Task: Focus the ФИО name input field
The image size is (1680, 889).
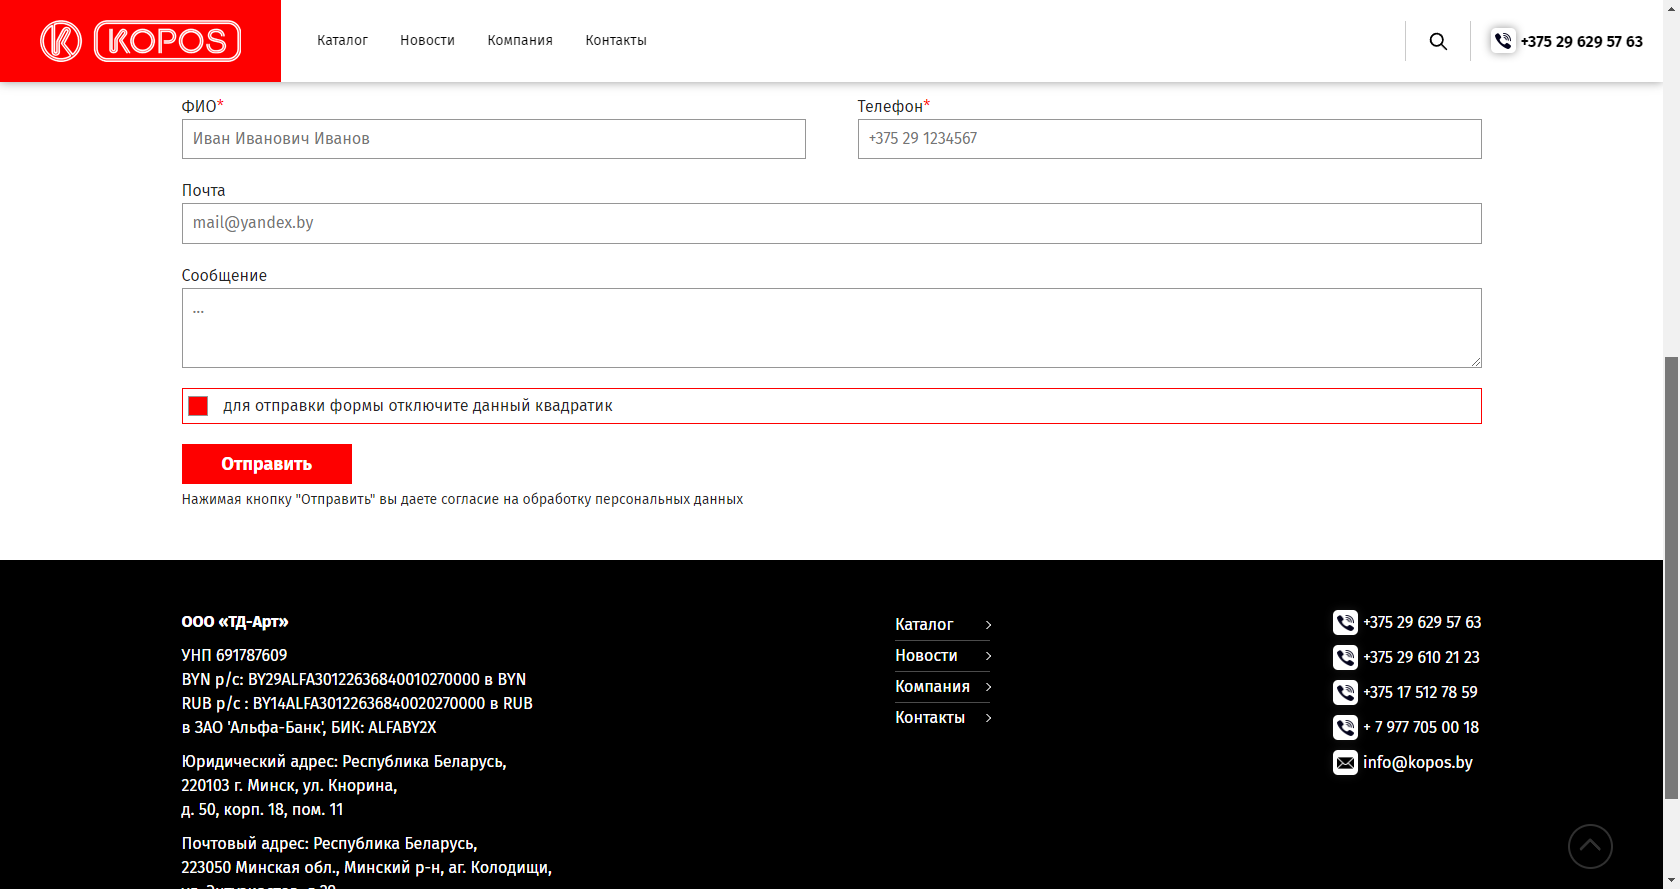Action: tap(494, 139)
